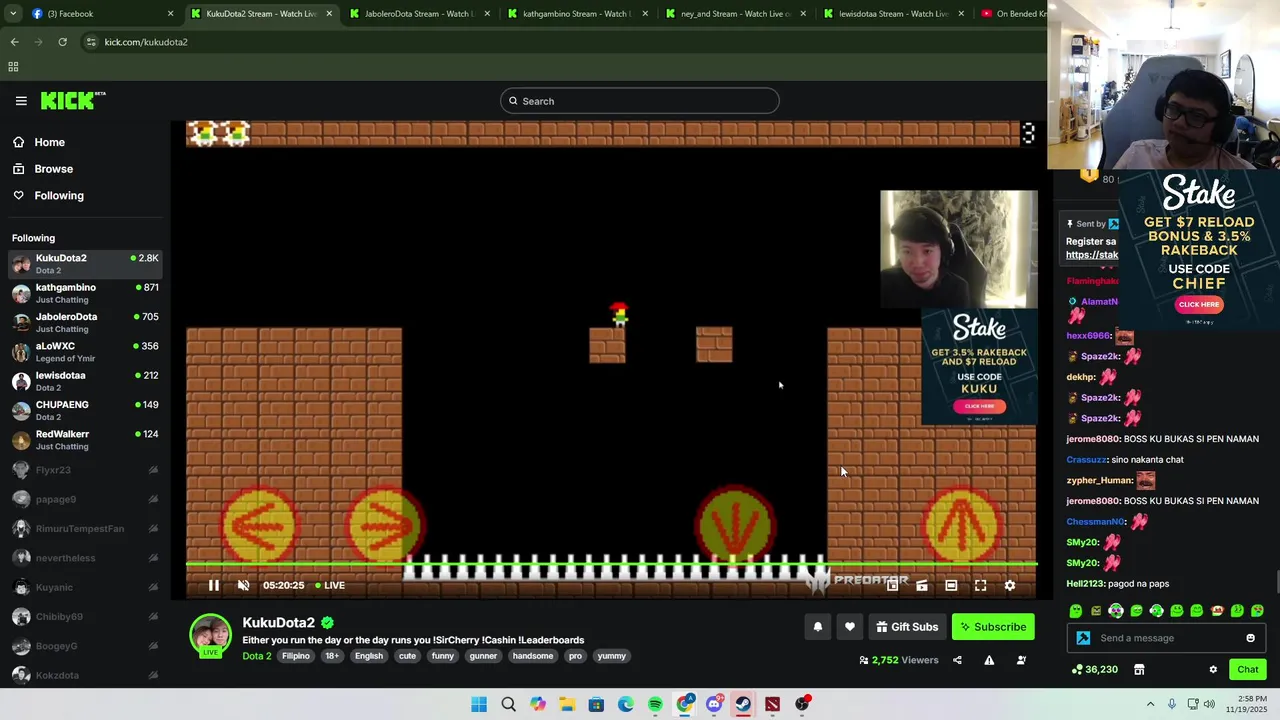Viewport: 1280px width, 720px height.
Task: Go back in browser history
Action: coord(14,42)
